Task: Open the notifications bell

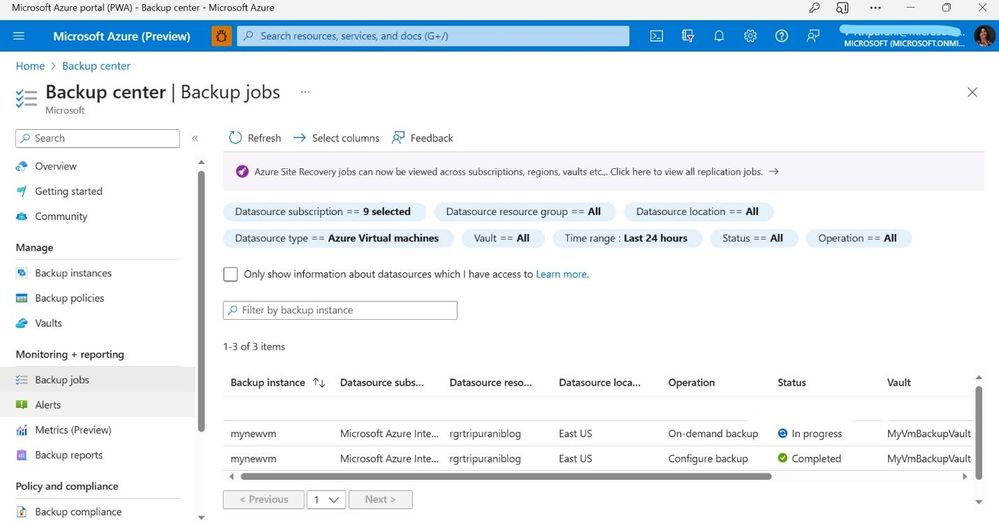Action: pyautogui.click(x=719, y=36)
